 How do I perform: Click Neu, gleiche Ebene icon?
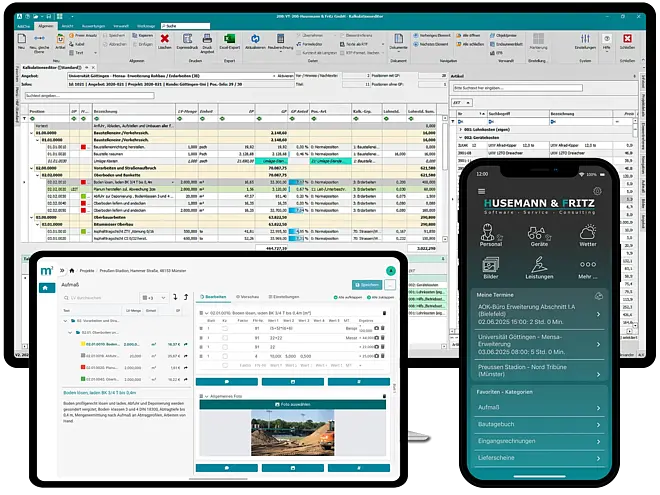point(39,38)
